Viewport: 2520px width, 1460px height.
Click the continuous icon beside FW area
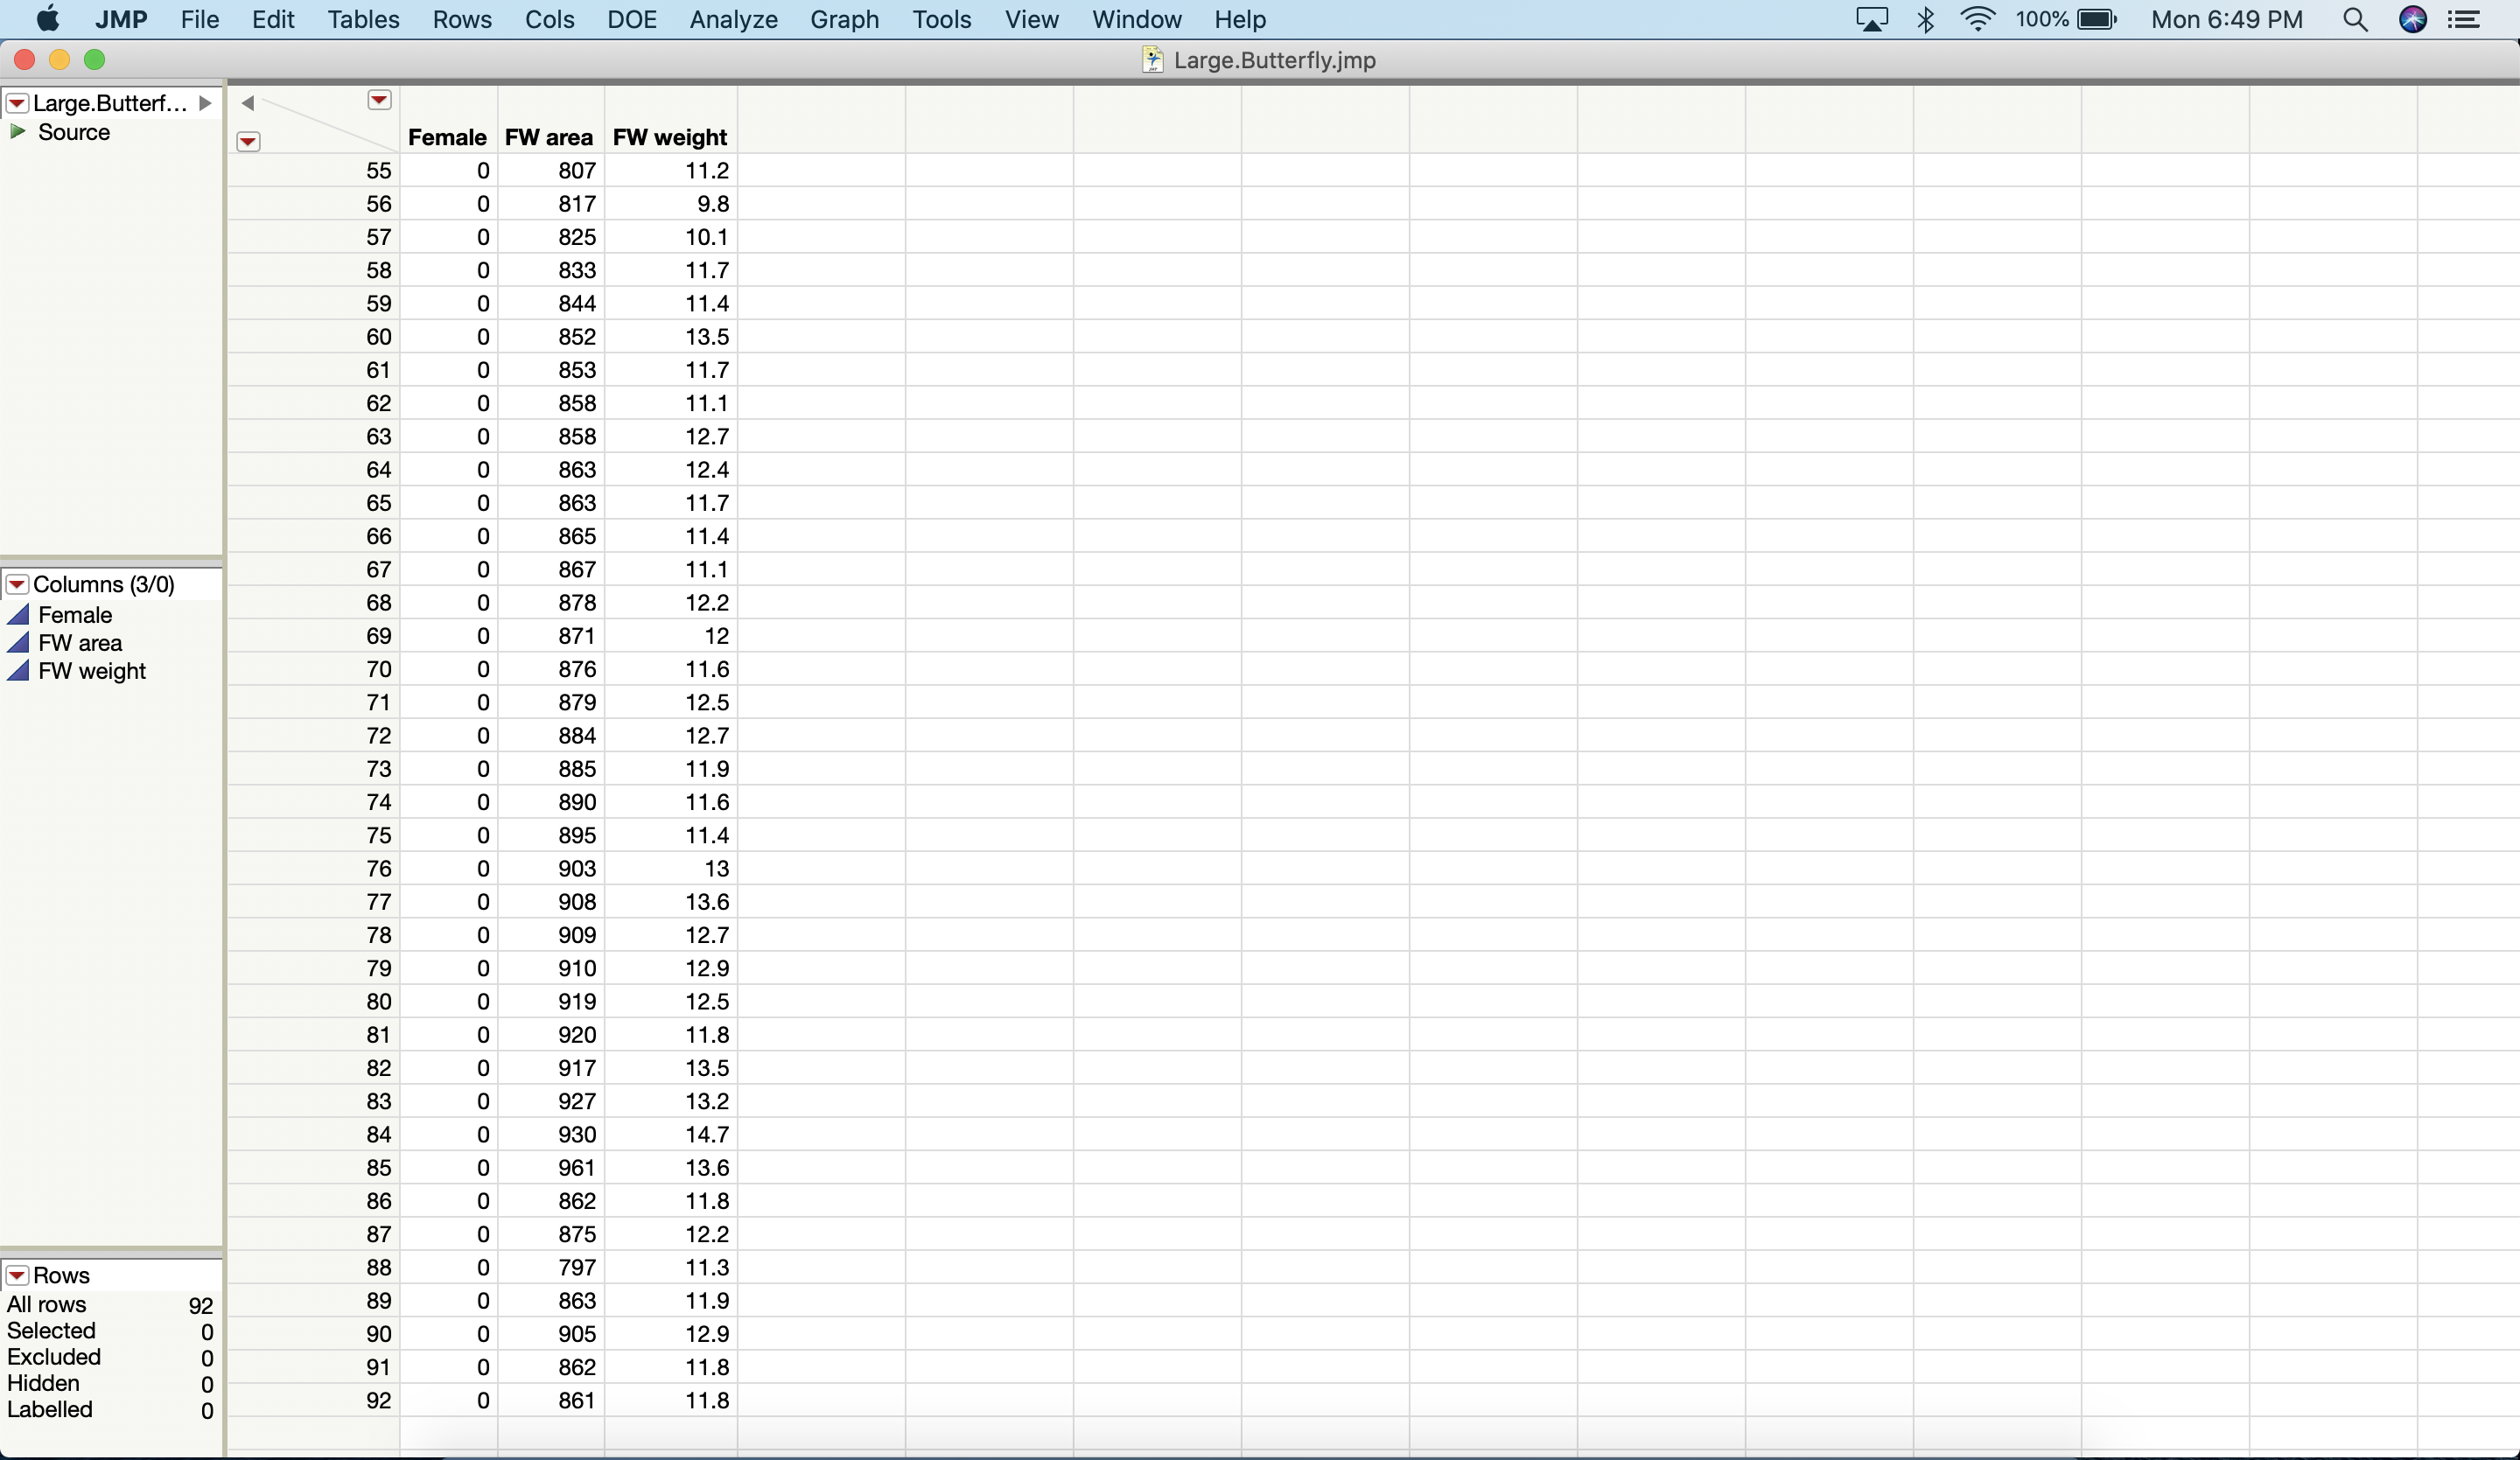click(18, 642)
